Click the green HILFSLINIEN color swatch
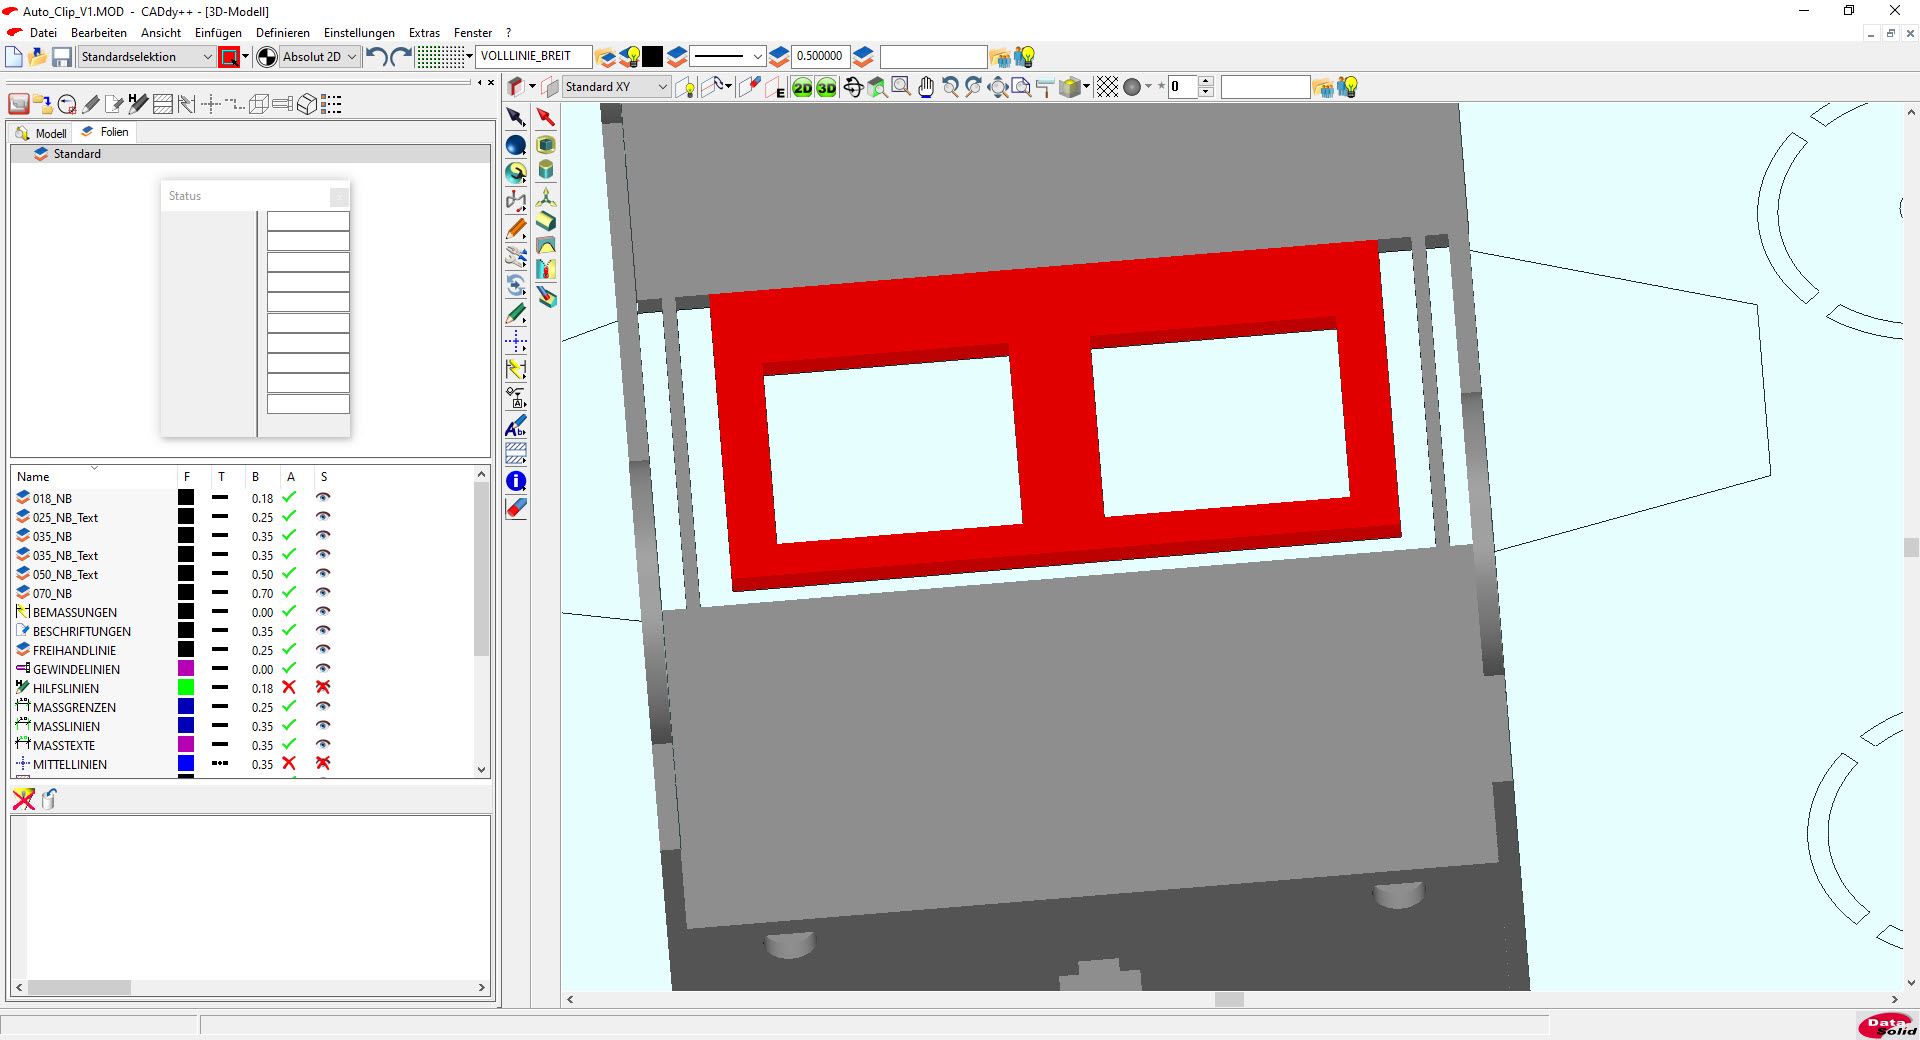This screenshot has width=1920, height=1040. coord(186,688)
